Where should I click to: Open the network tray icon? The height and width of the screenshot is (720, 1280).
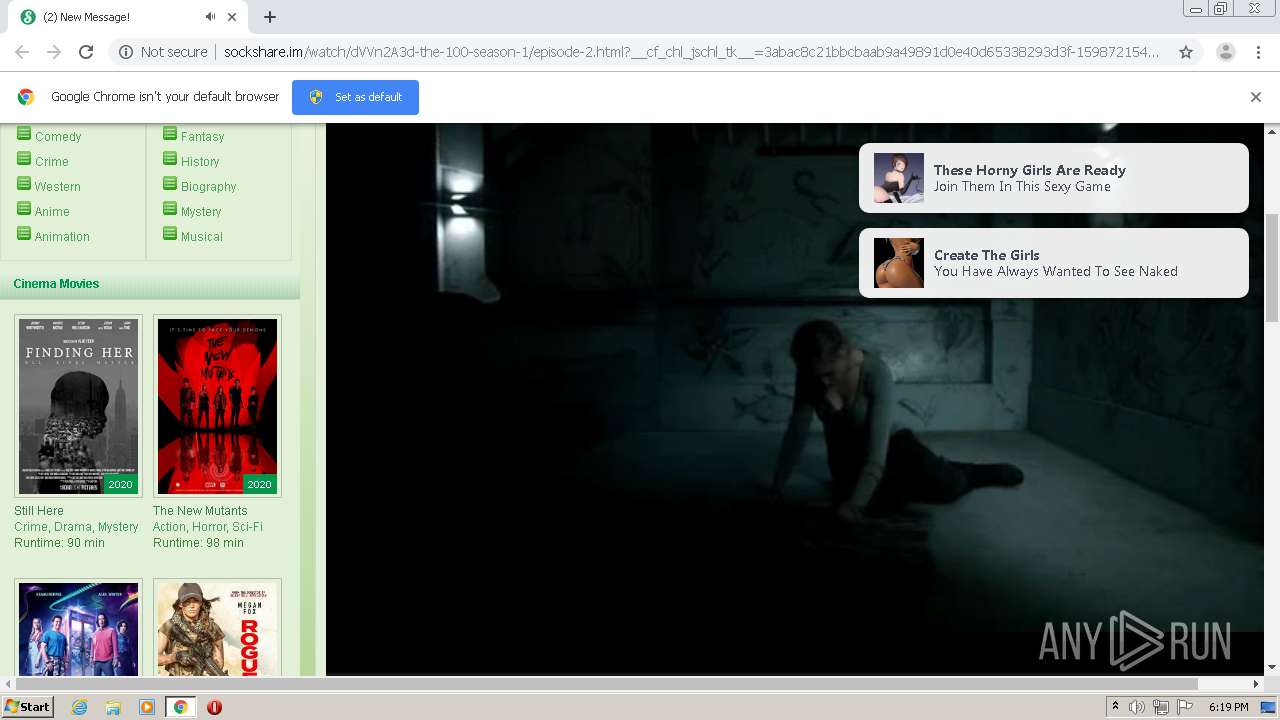tap(1161, 707)
